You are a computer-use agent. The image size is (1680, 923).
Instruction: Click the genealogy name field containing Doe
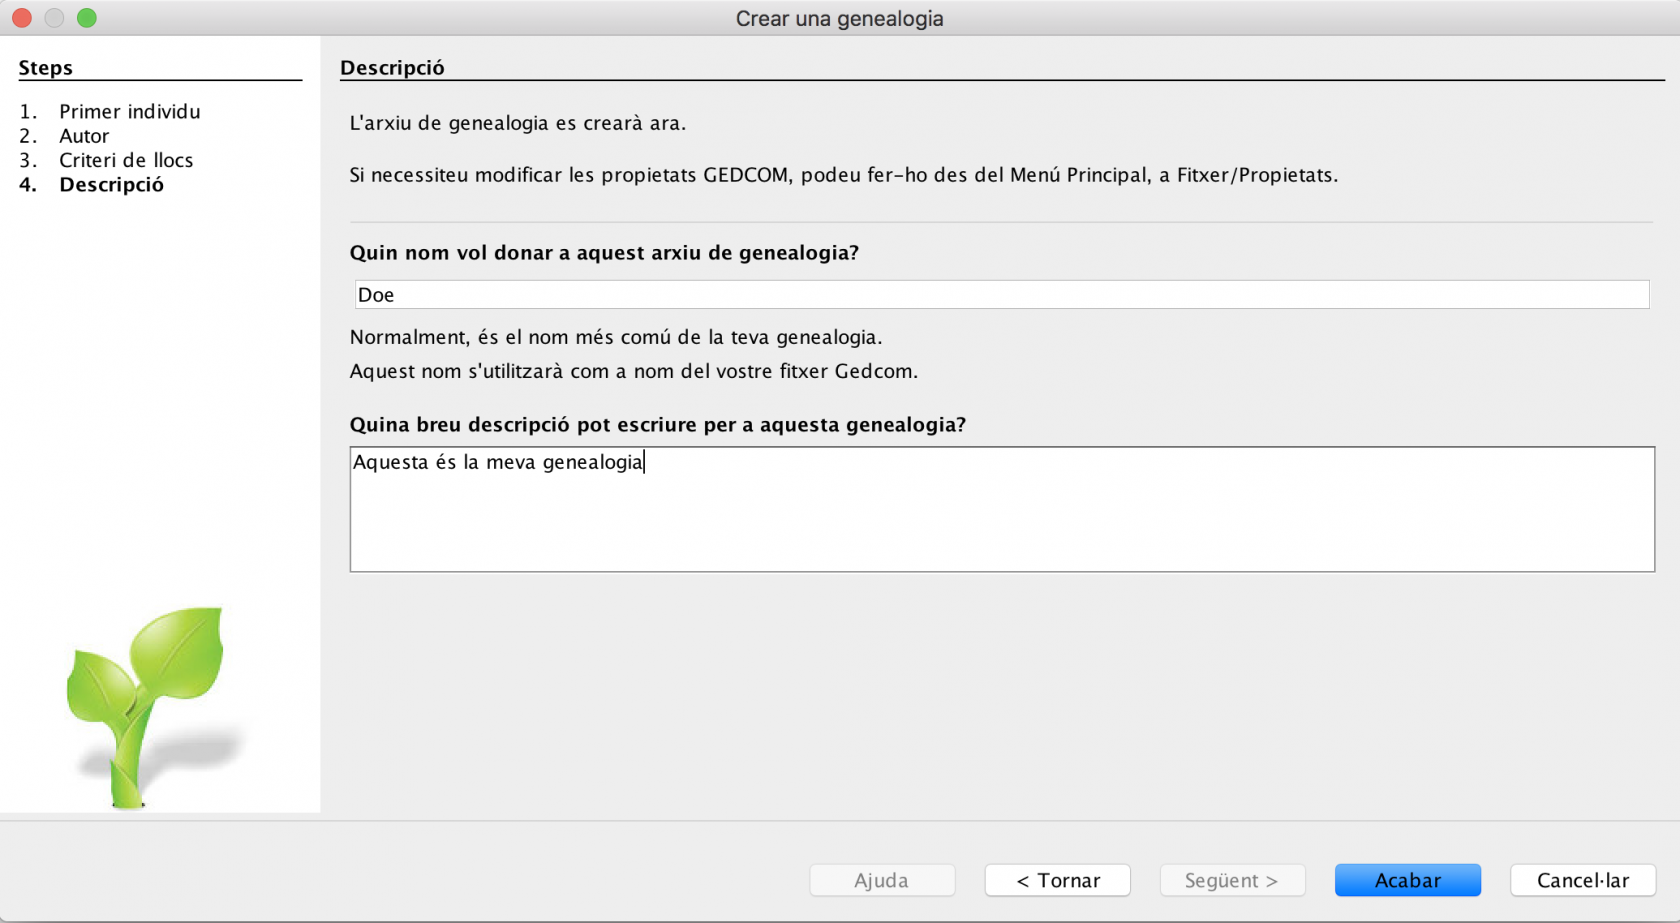click(x=1001, y=295)
